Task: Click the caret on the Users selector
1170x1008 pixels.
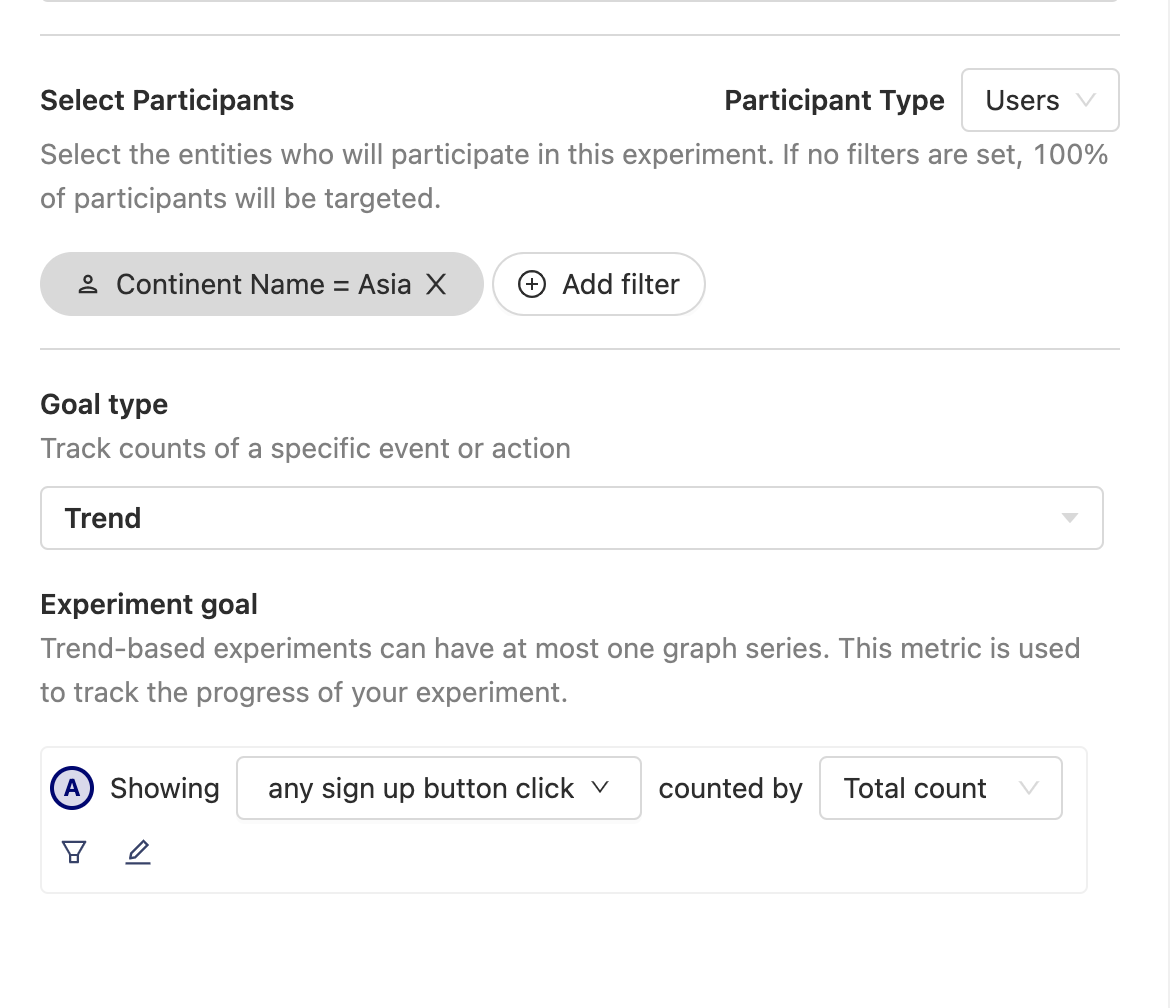Action: [1086, 100]
